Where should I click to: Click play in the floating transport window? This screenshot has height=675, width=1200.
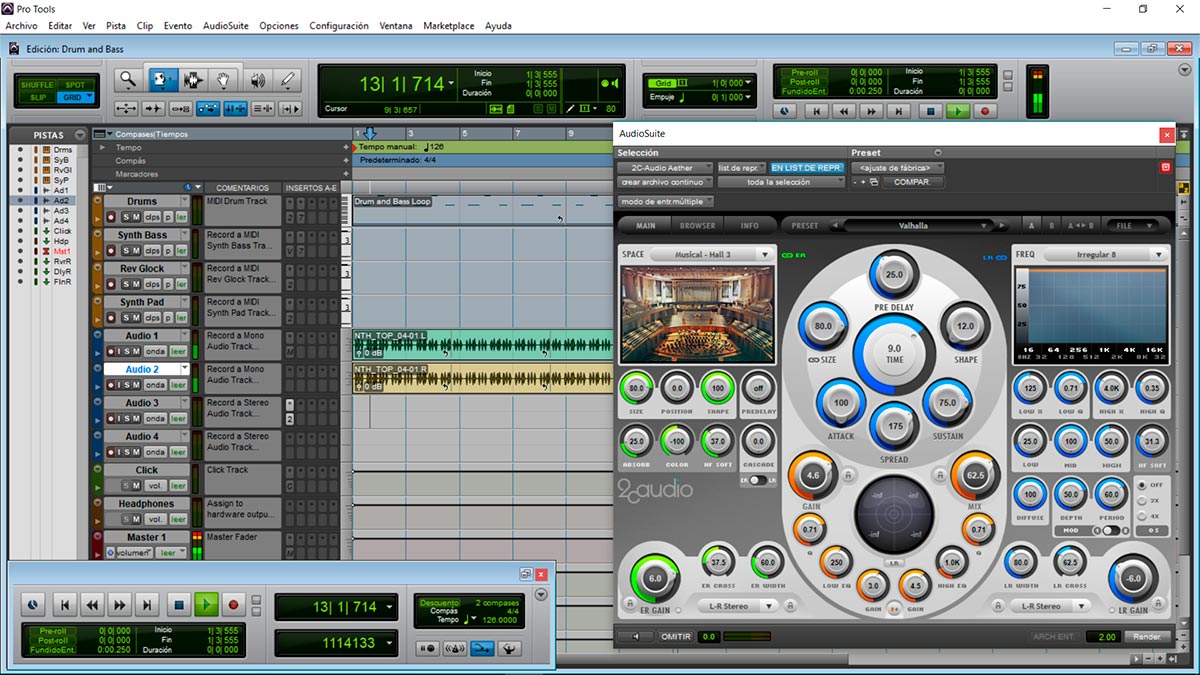tap(206, 604)
